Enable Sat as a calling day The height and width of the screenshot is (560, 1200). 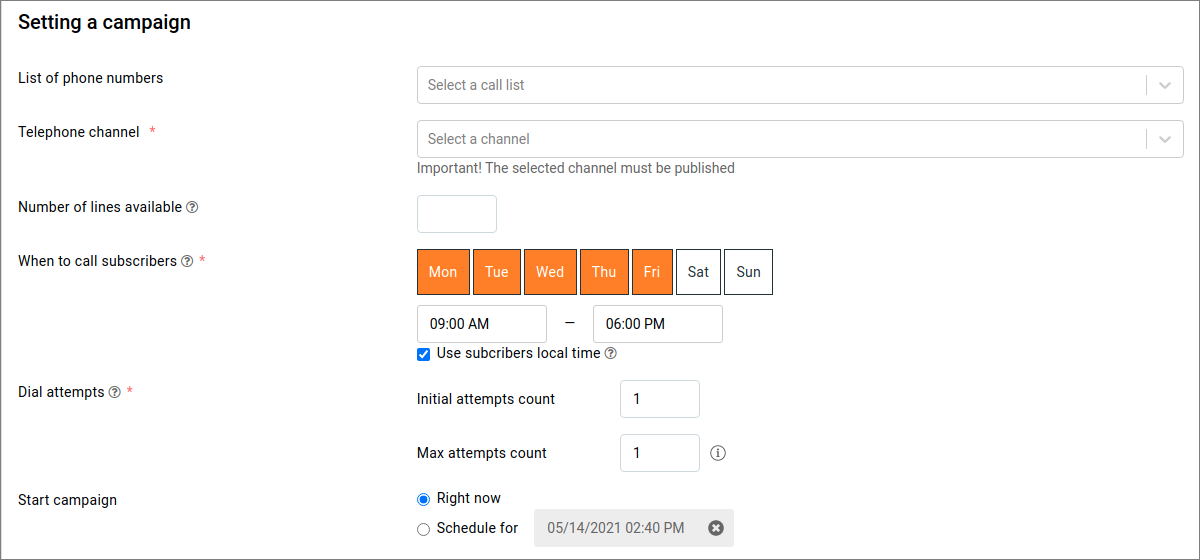pos(698,272)
